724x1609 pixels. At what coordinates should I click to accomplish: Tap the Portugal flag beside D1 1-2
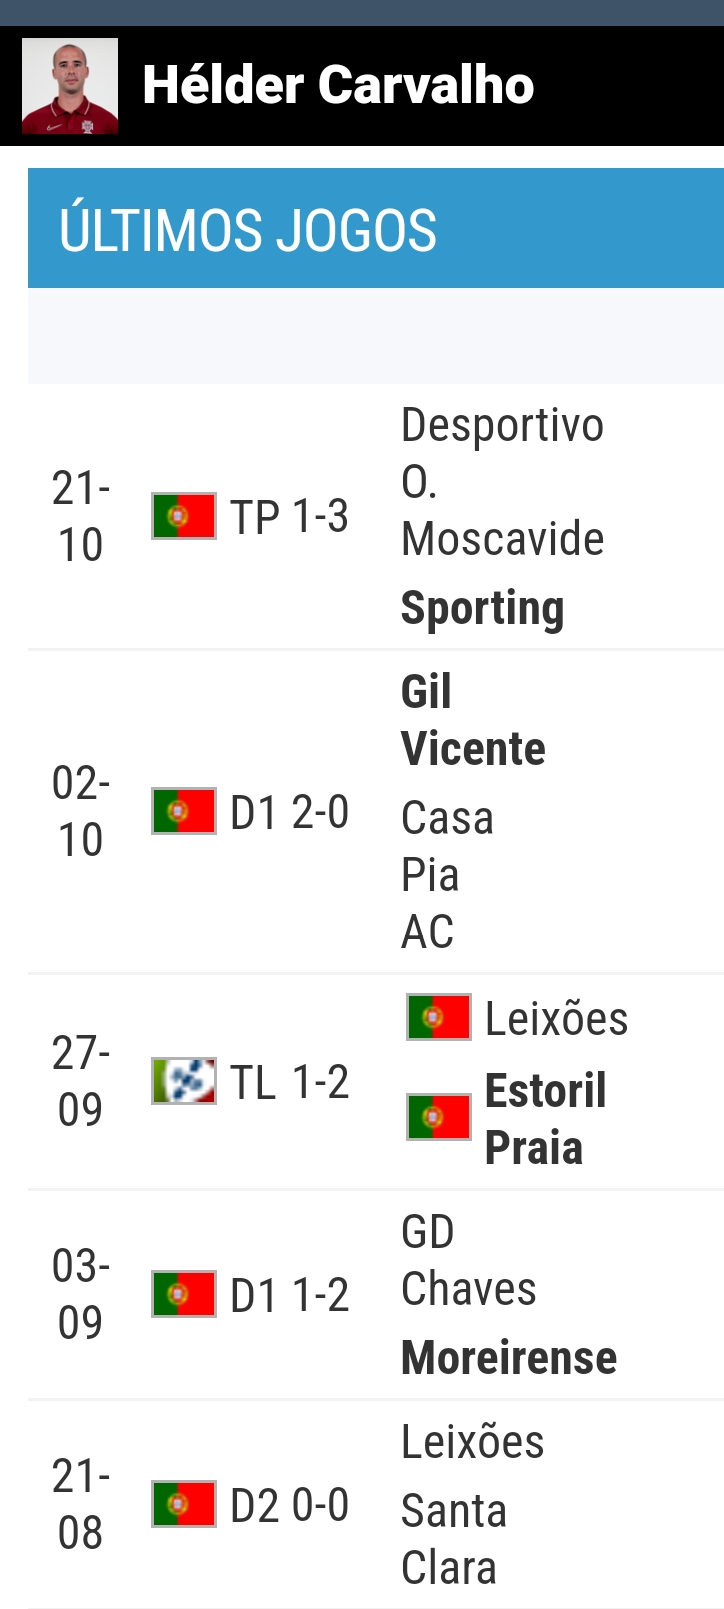point(184,1294)
